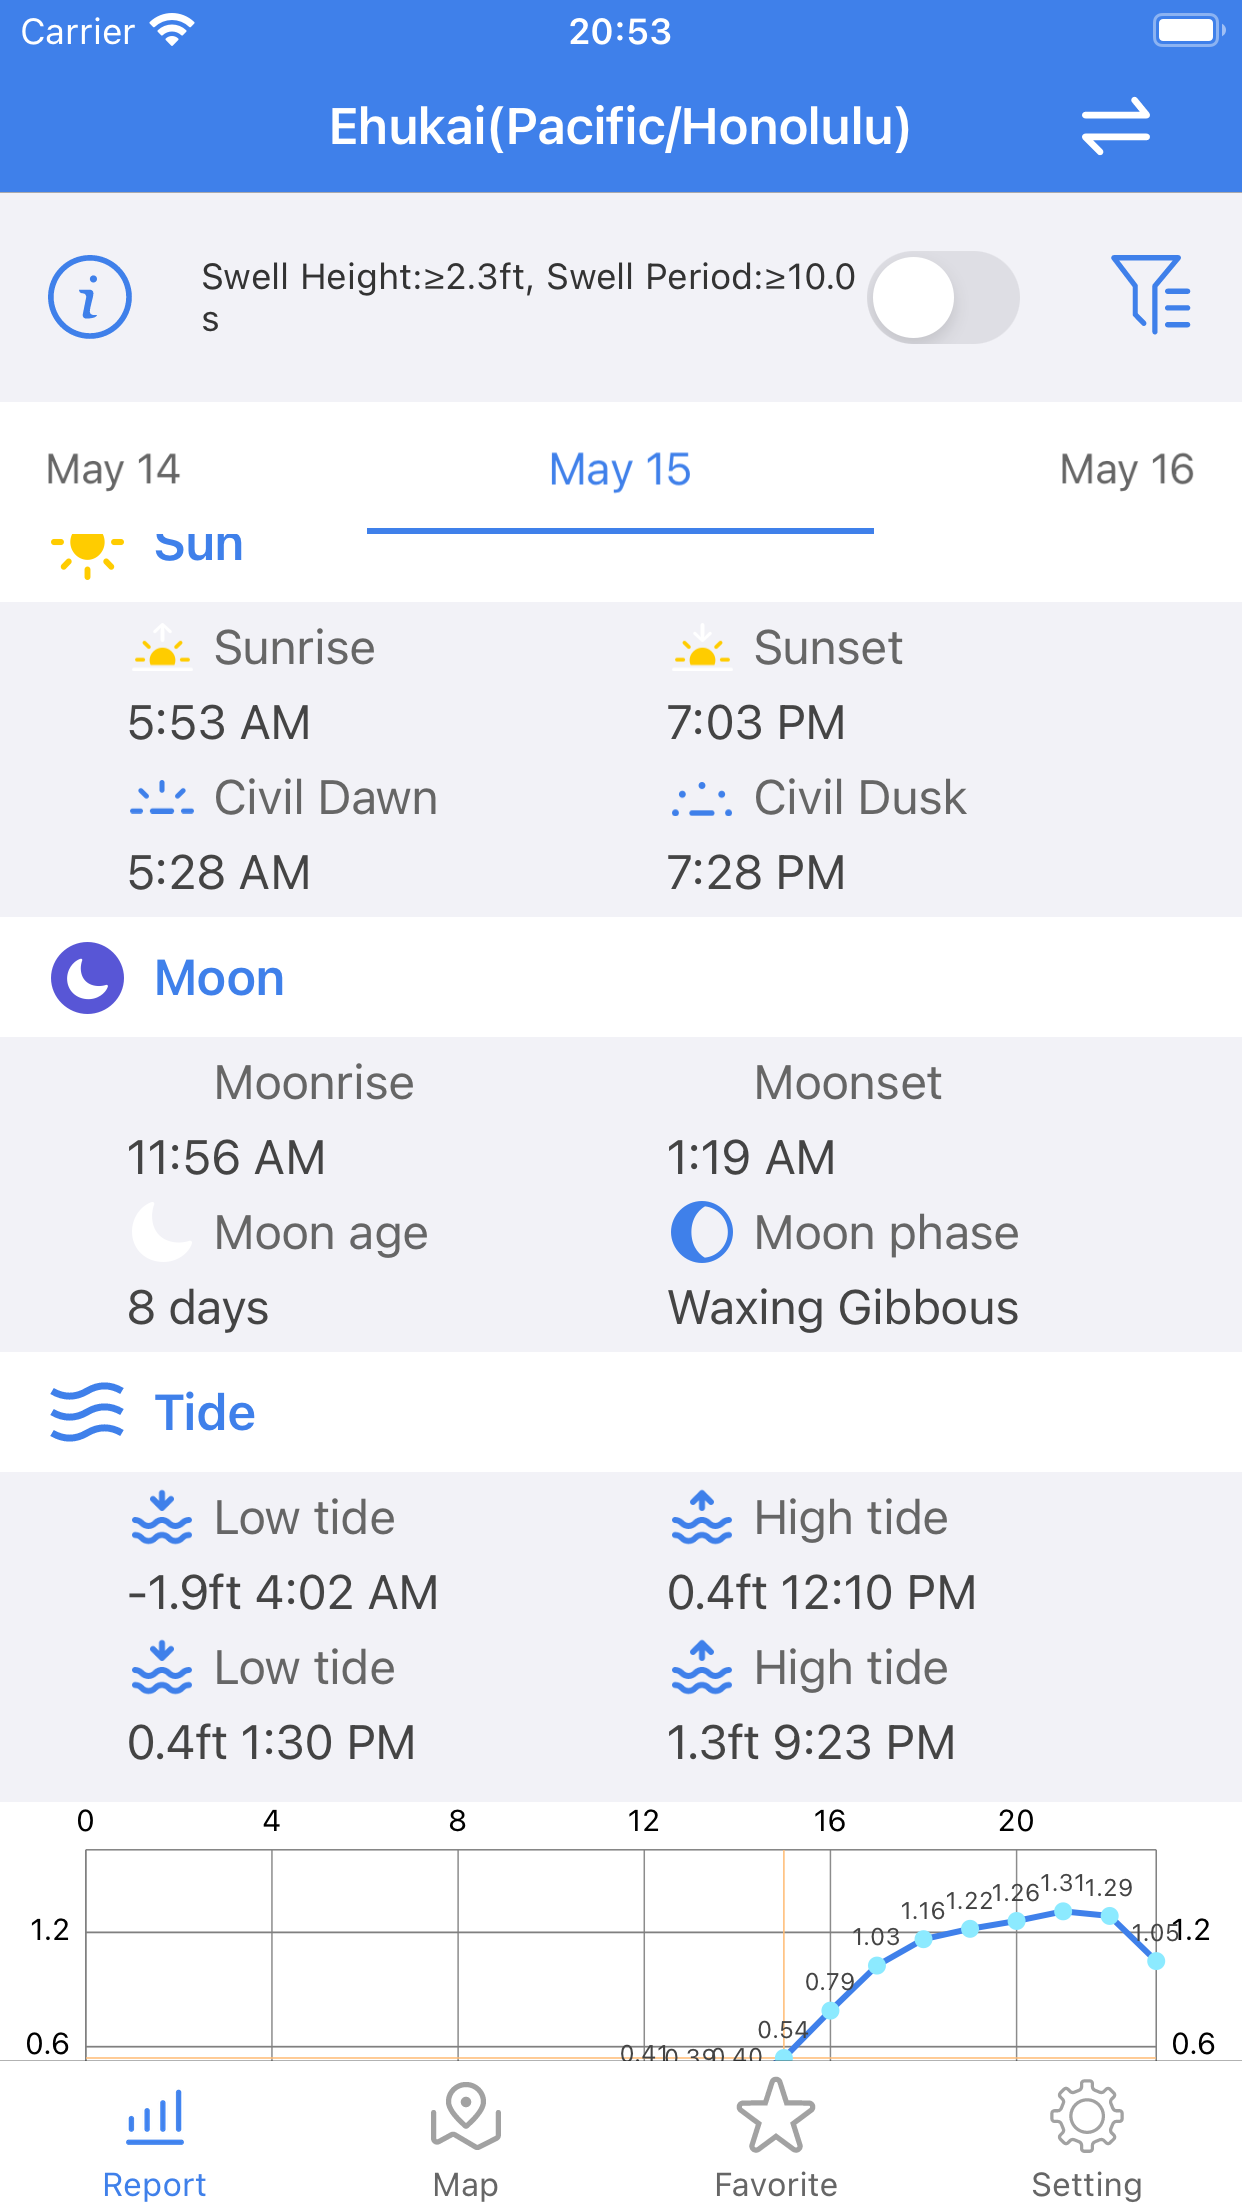Tap the Civil Dusk icon

[702, 798]
